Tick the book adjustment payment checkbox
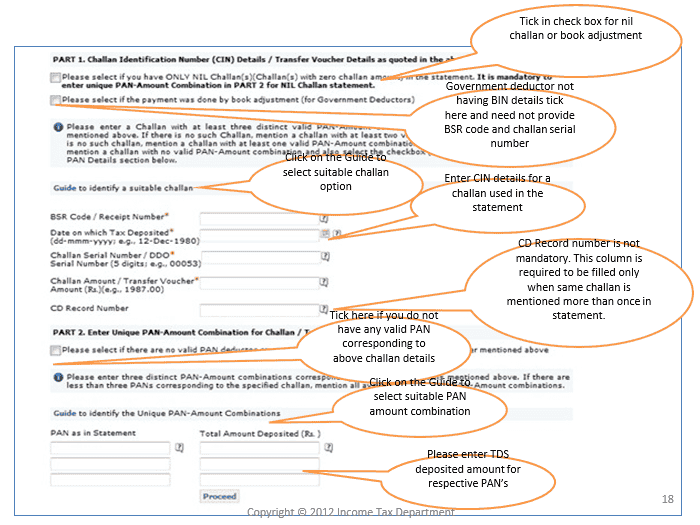Screen dimensions: 700x525 coord(55,100)
